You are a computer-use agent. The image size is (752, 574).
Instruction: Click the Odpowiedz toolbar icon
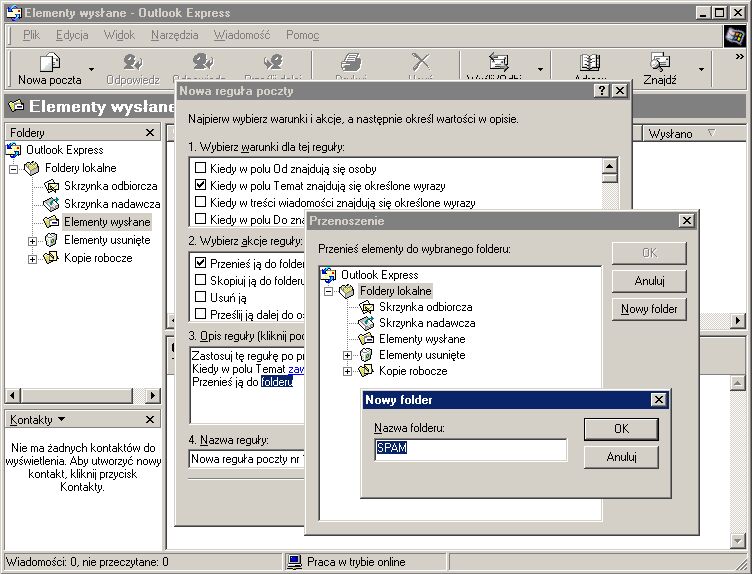point(132,62)
